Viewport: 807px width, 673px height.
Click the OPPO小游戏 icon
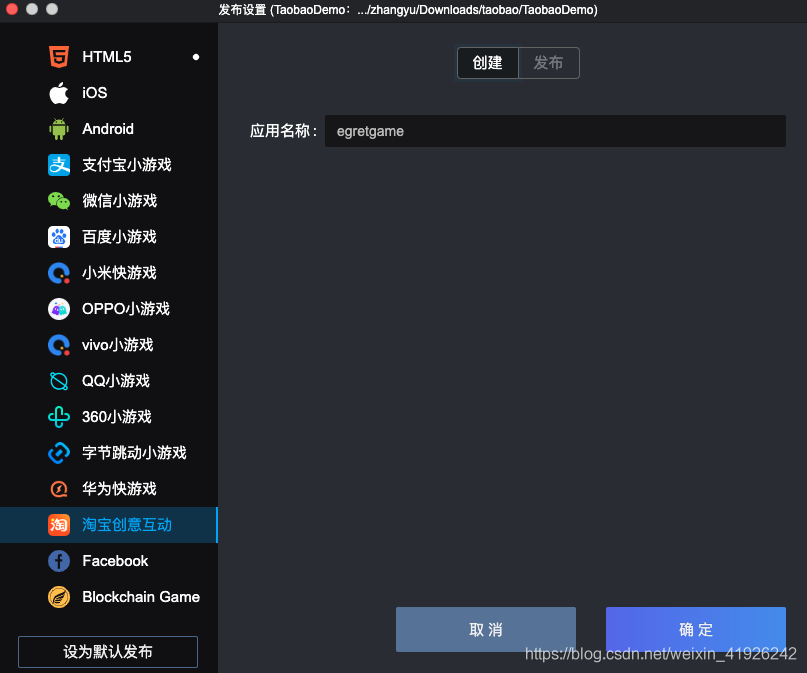59,309
